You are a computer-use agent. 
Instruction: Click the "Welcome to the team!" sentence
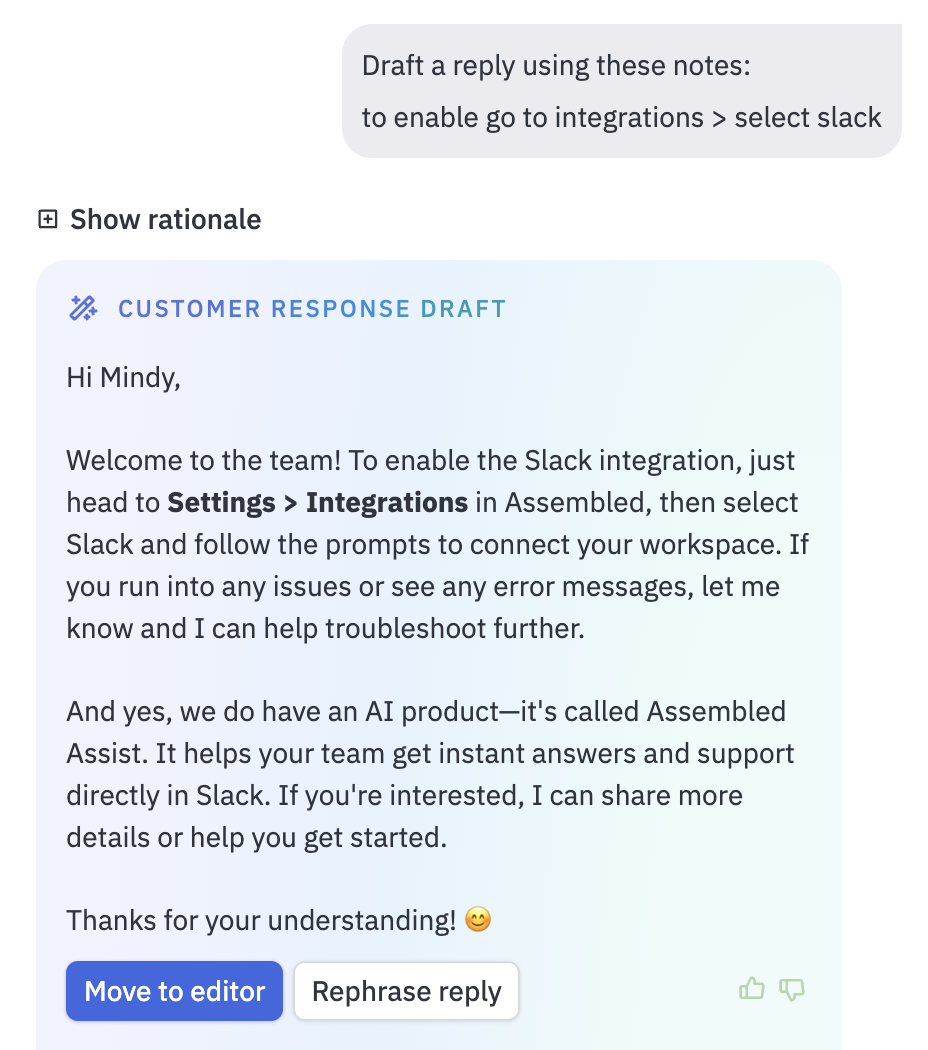tap(204, 461)
